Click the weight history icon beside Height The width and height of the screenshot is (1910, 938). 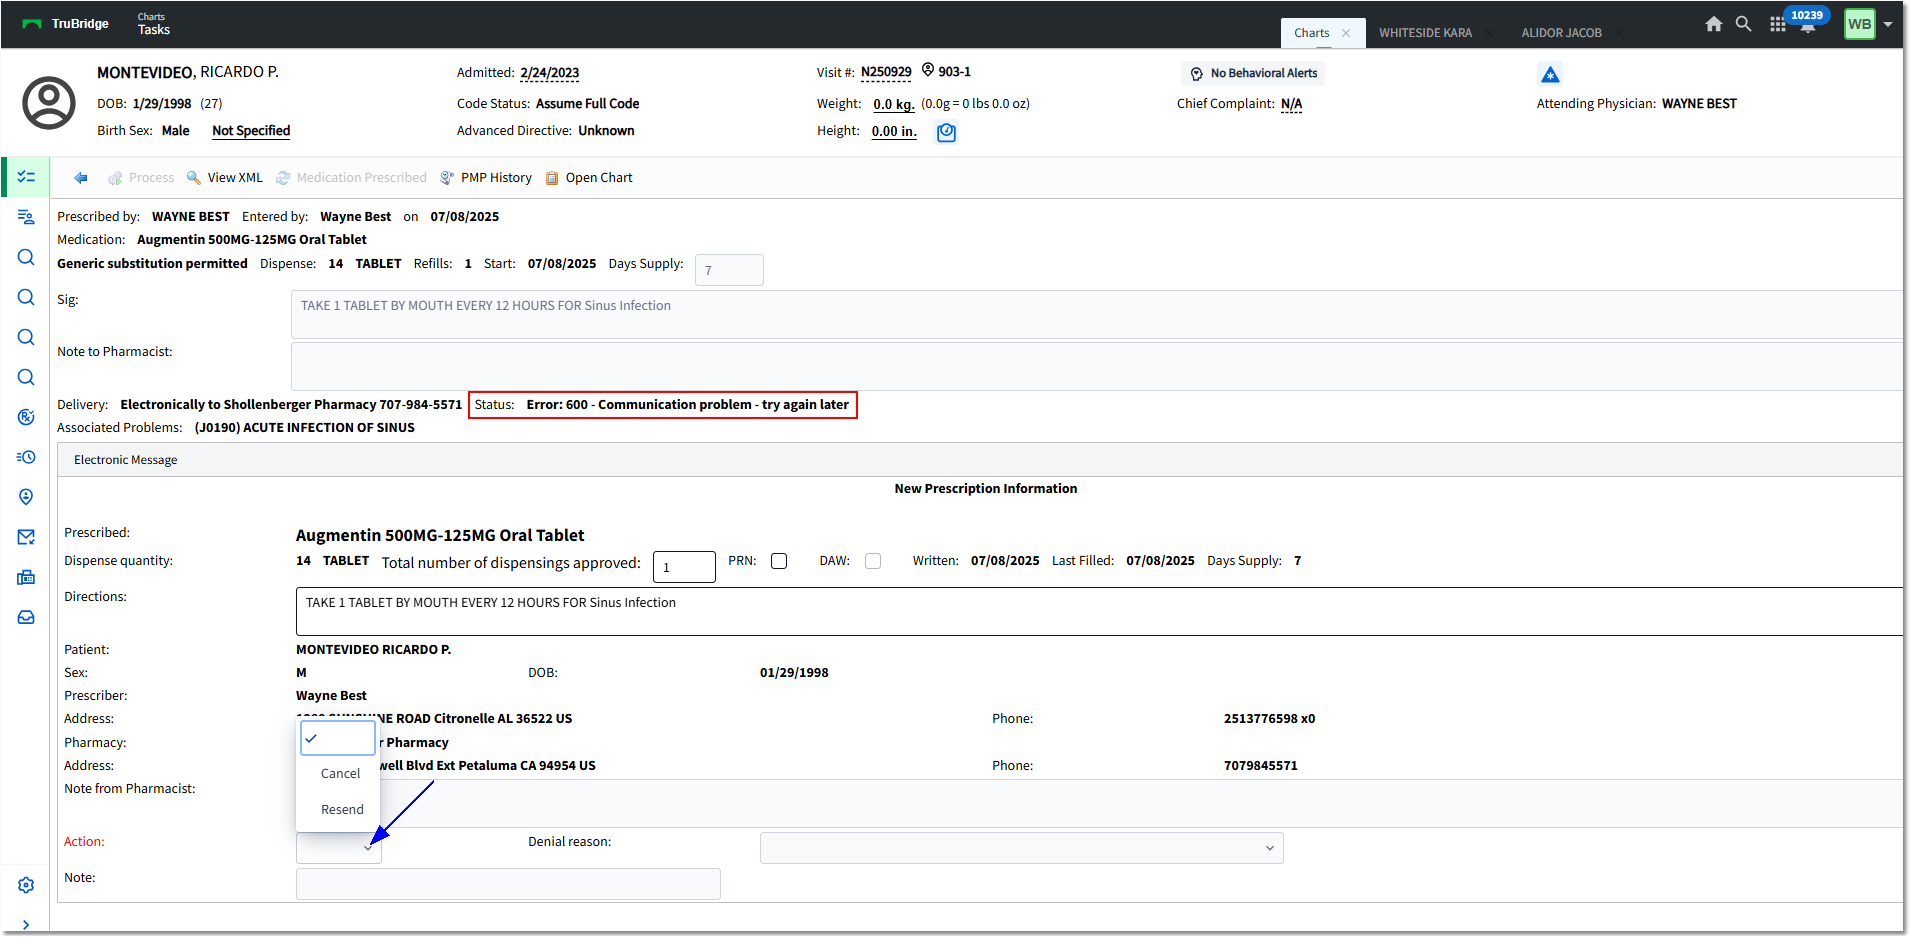tap(946, 132)
